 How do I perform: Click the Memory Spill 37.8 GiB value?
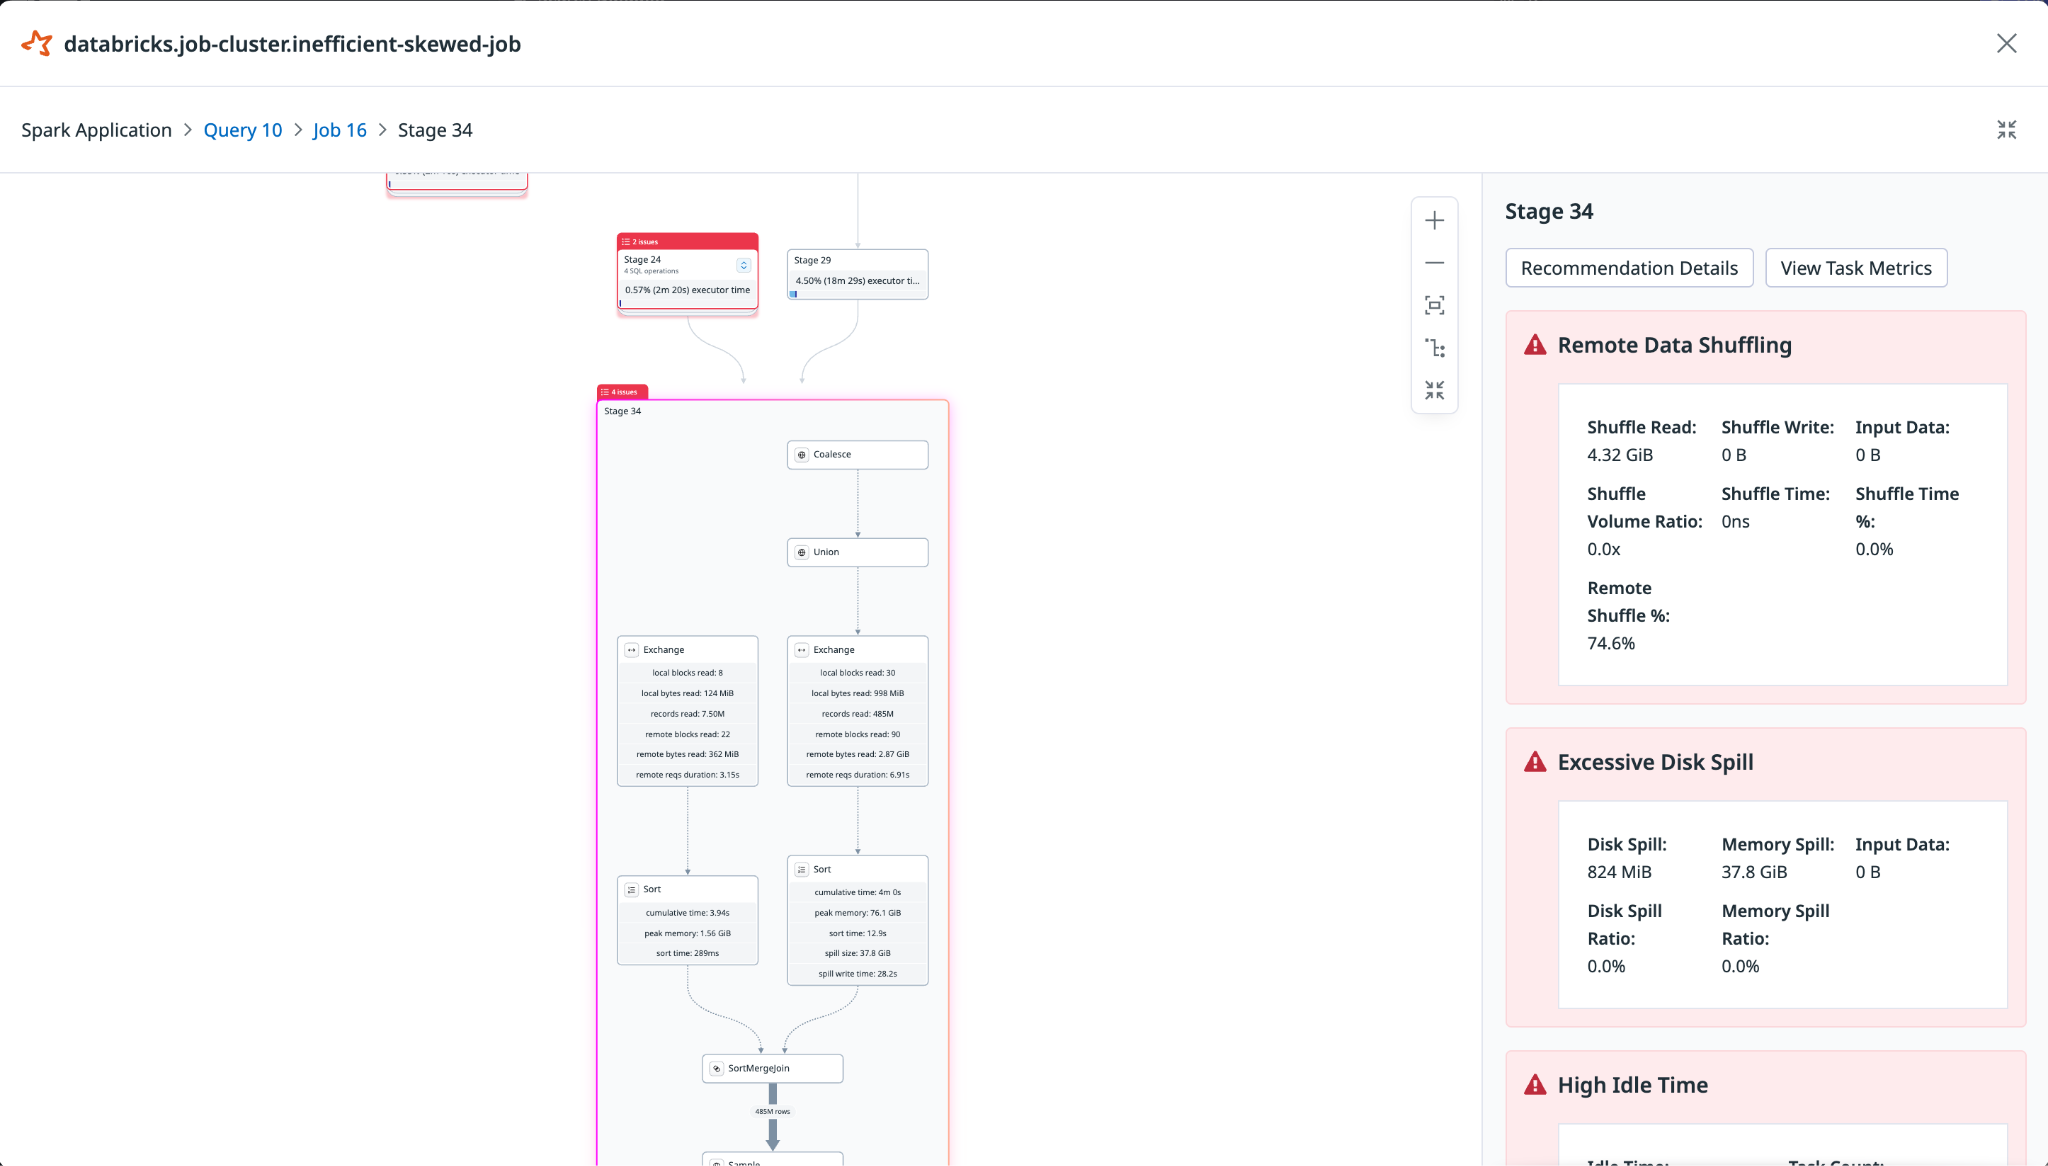(x=1754, y=872)
